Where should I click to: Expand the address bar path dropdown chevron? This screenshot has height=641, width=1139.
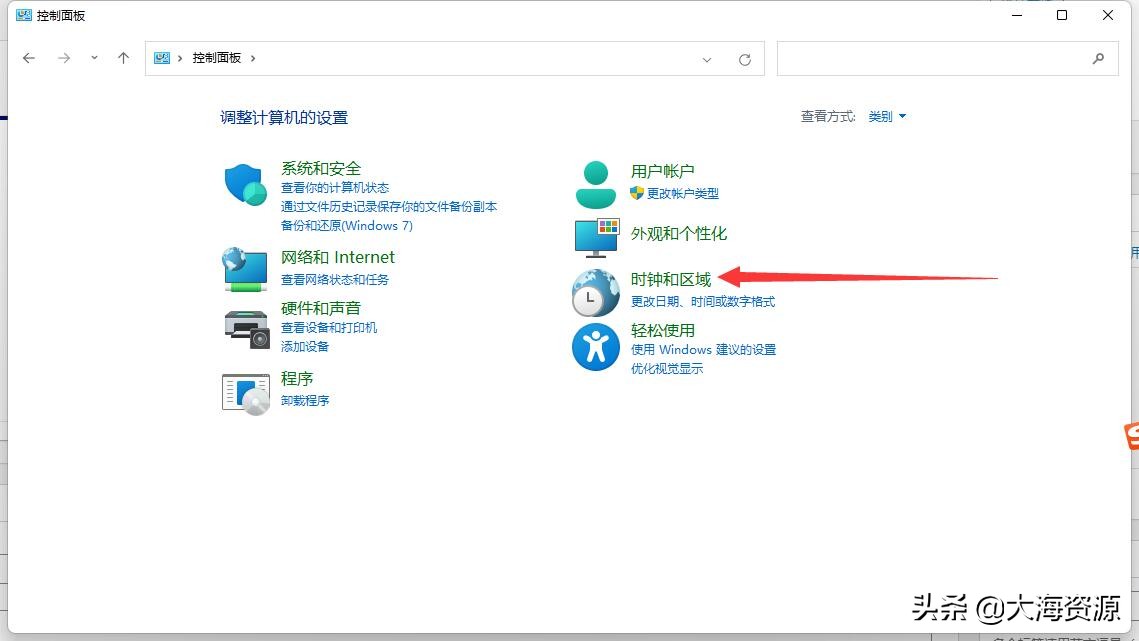click(707, 59)
